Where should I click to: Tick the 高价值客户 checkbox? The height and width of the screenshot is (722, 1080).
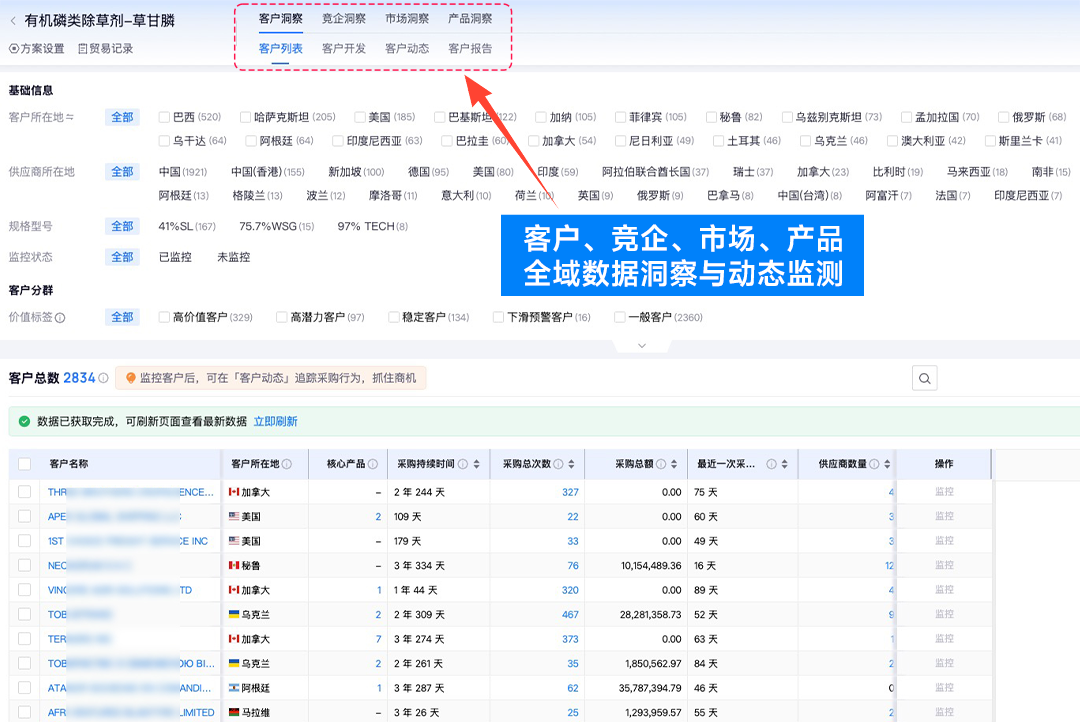pos(165,317)
